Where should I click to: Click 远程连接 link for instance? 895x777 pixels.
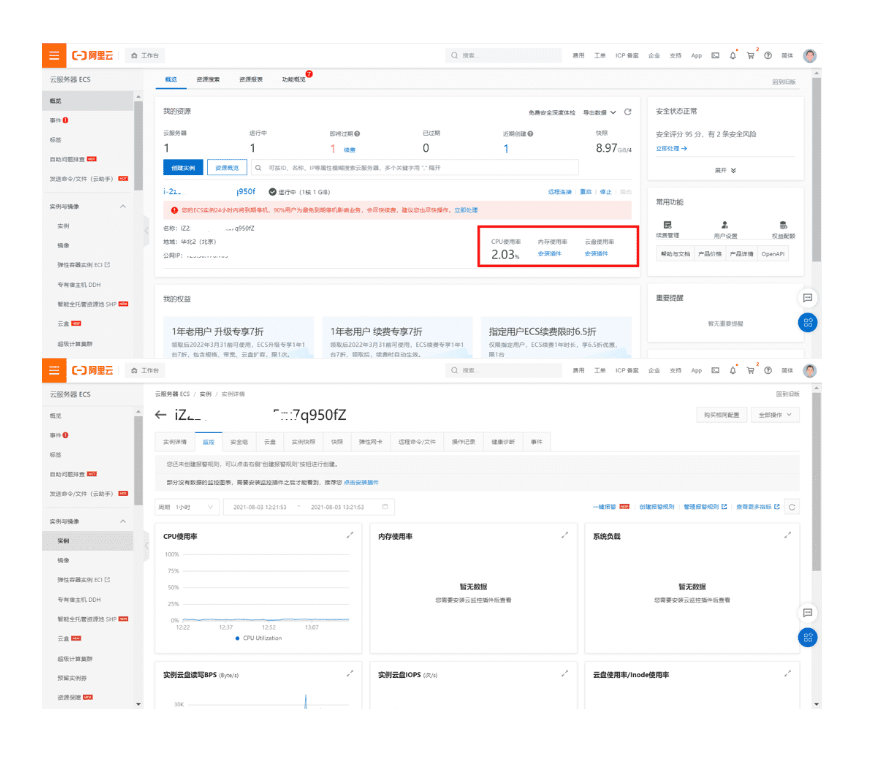pos(560,192)
